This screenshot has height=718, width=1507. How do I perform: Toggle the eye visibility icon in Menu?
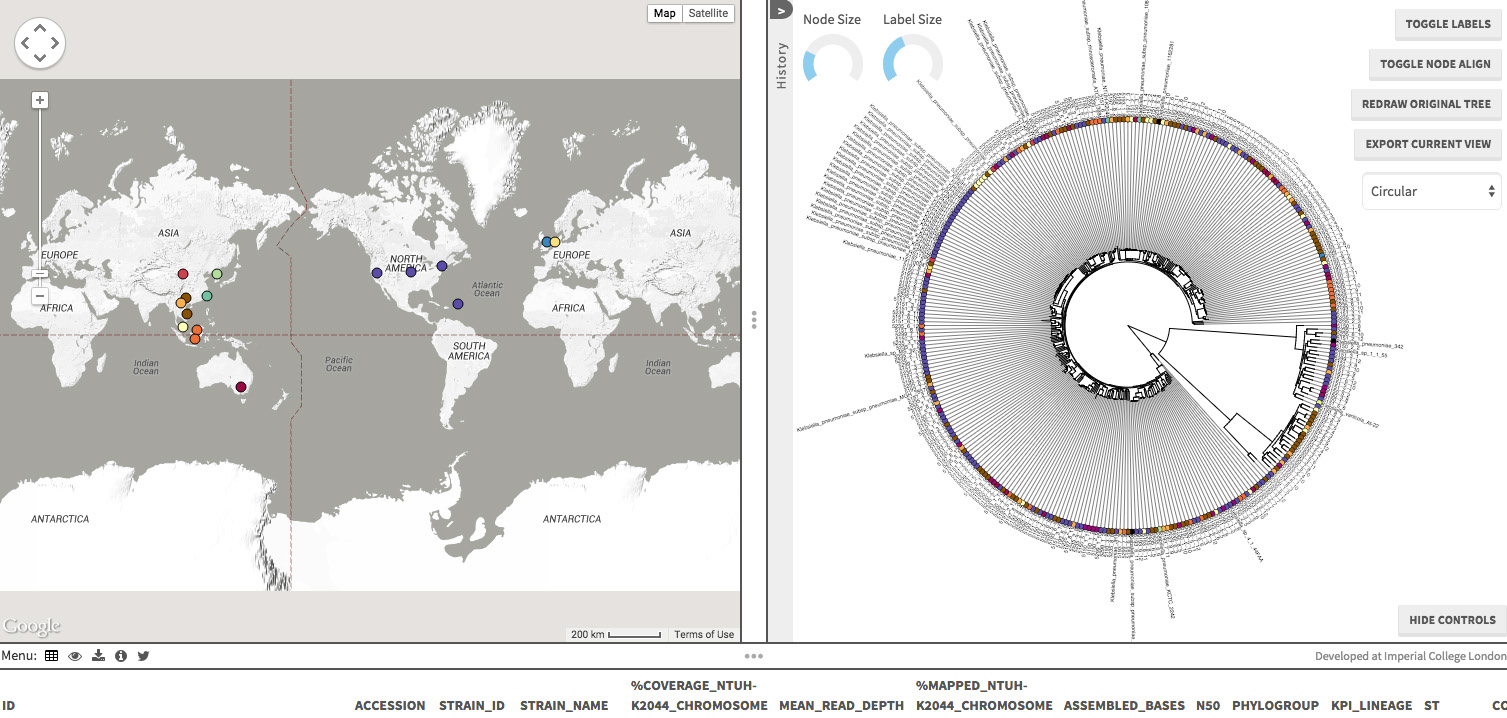click(x=75, y=656)
